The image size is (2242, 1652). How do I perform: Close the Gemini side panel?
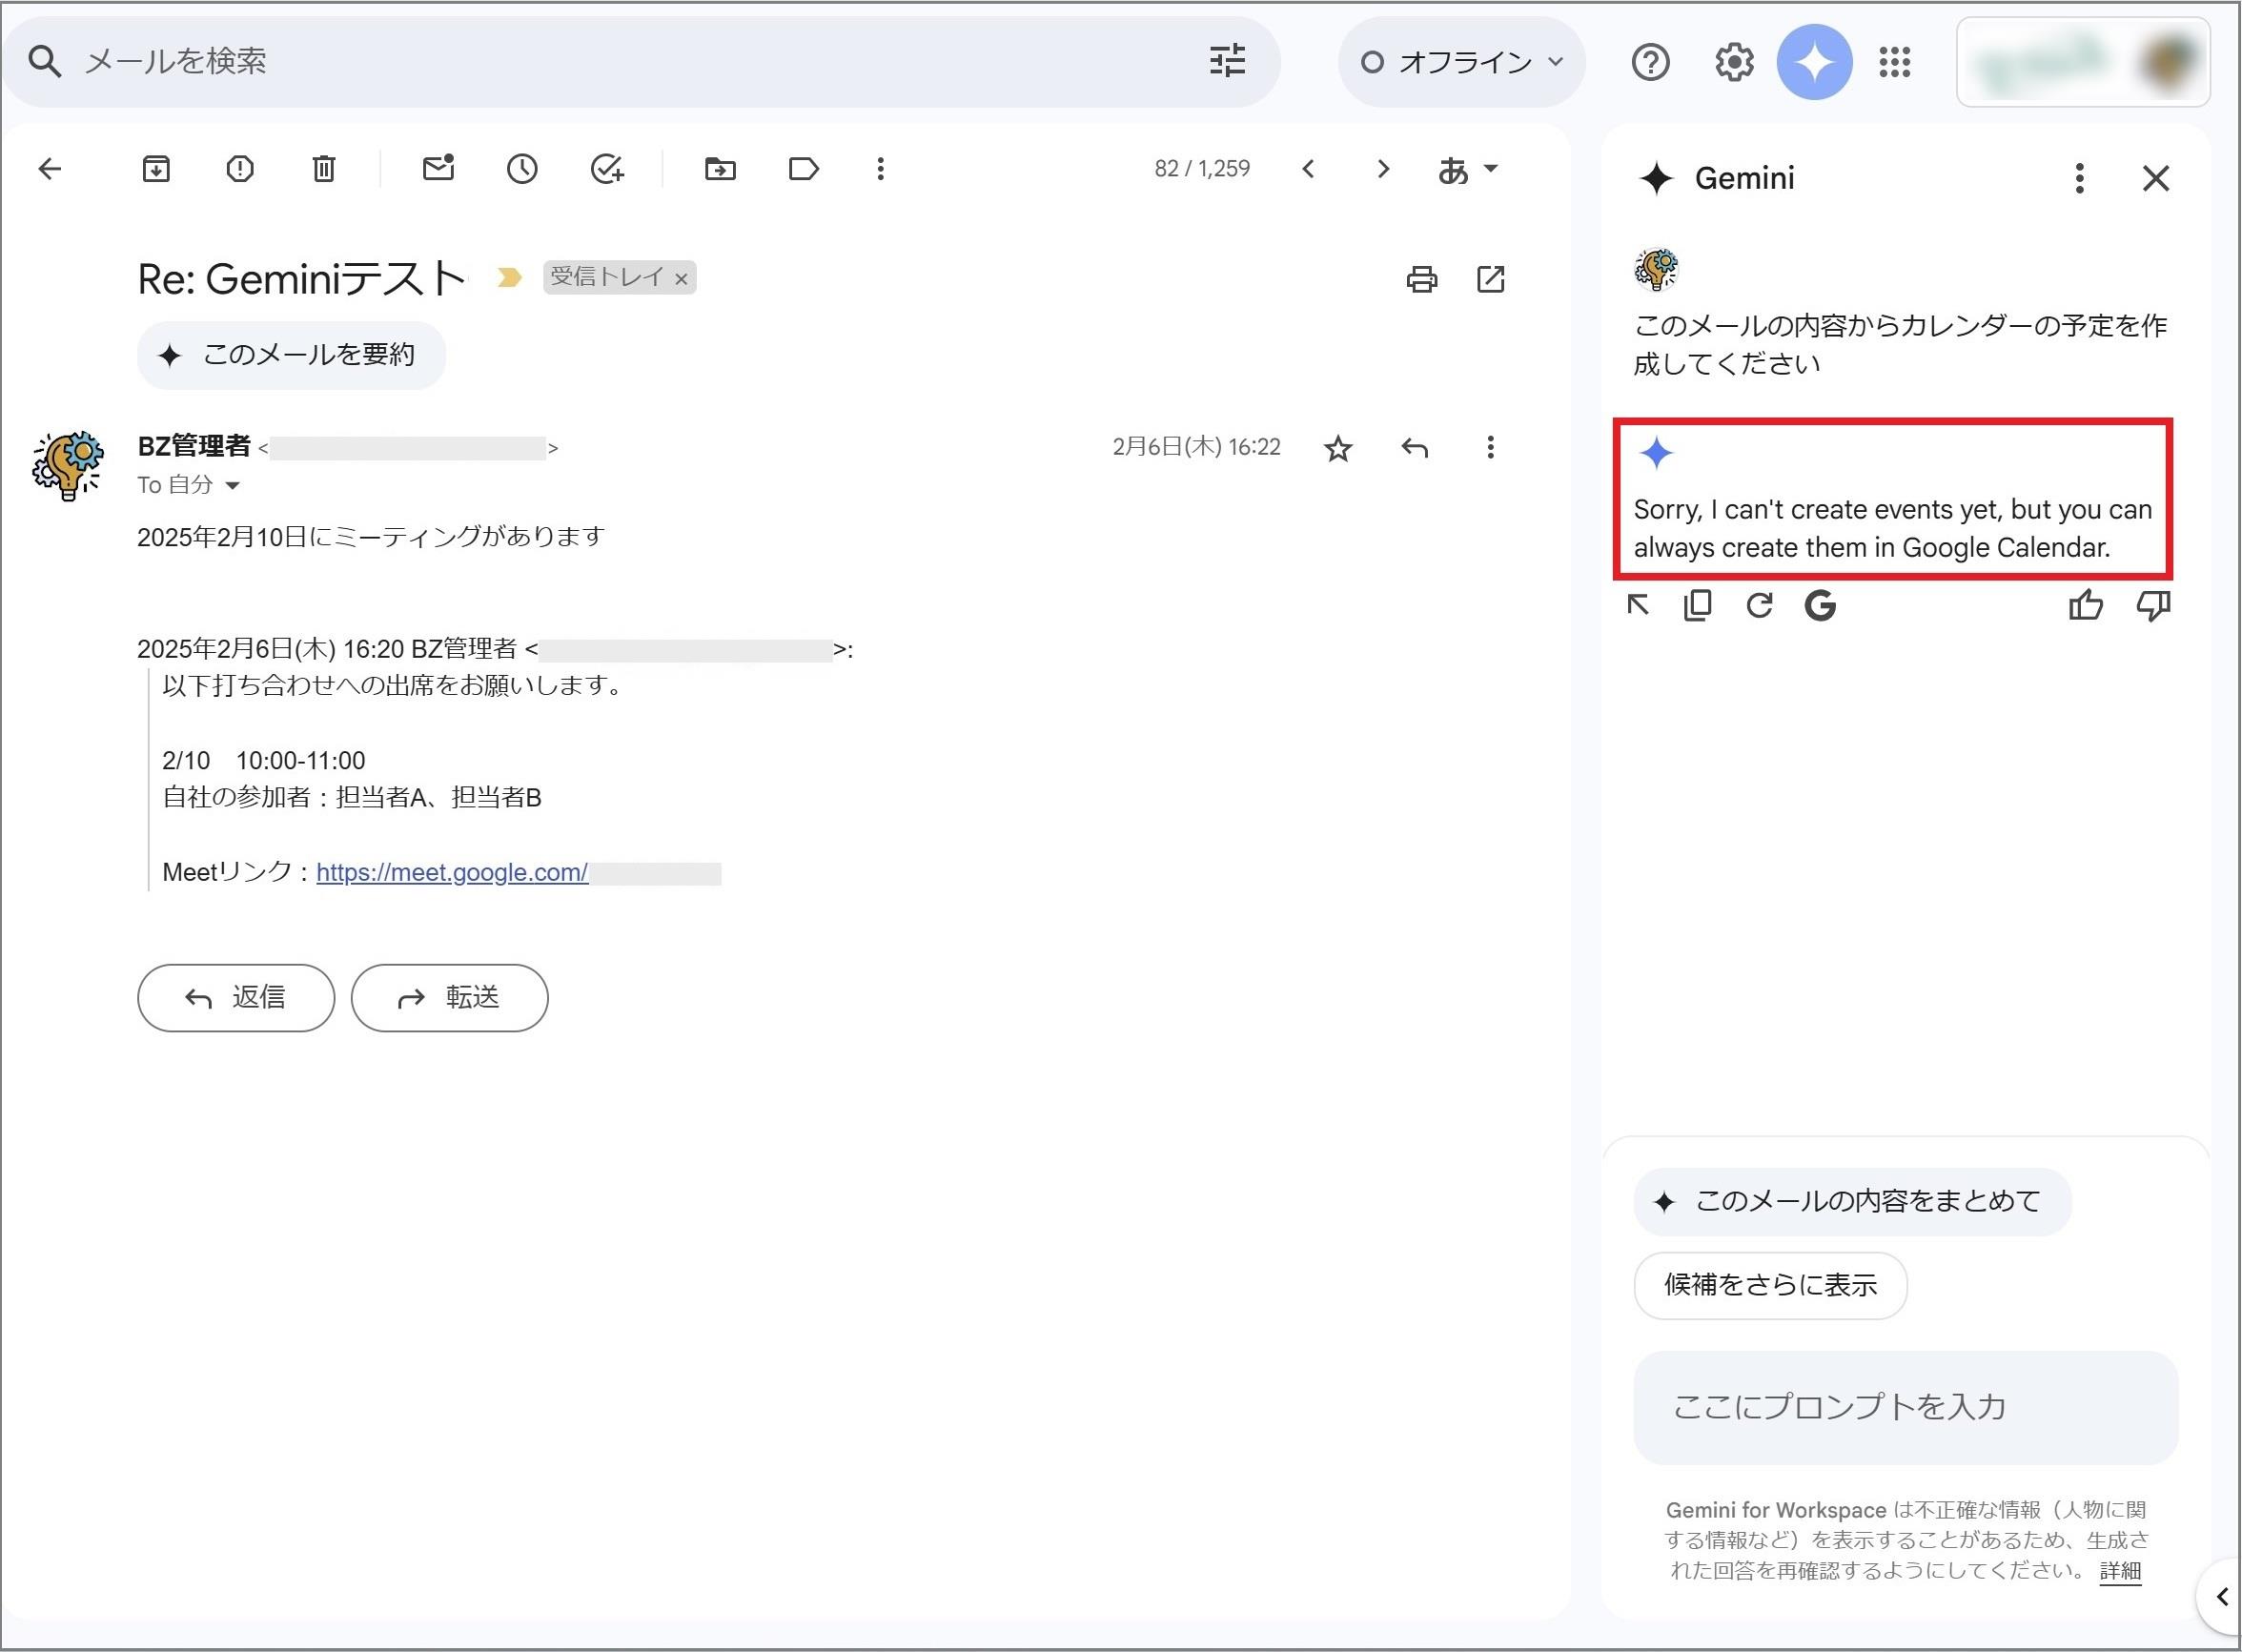(x=2156, y=179)
